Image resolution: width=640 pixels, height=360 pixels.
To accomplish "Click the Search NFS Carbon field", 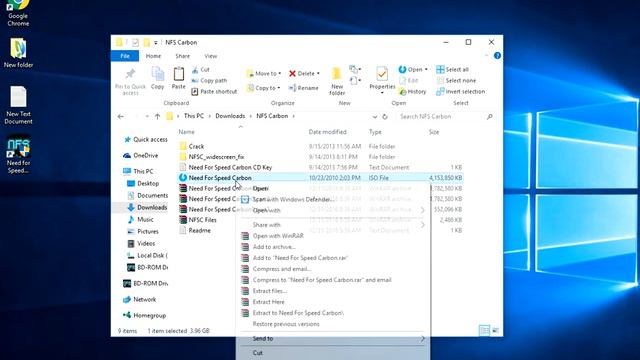I will [x=445, y=117].
